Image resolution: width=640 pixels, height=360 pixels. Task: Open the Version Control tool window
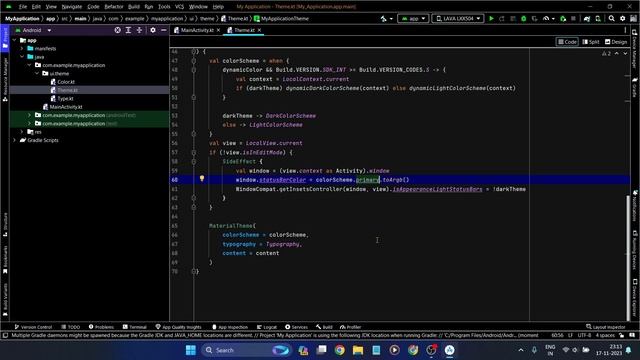point(33,327)
